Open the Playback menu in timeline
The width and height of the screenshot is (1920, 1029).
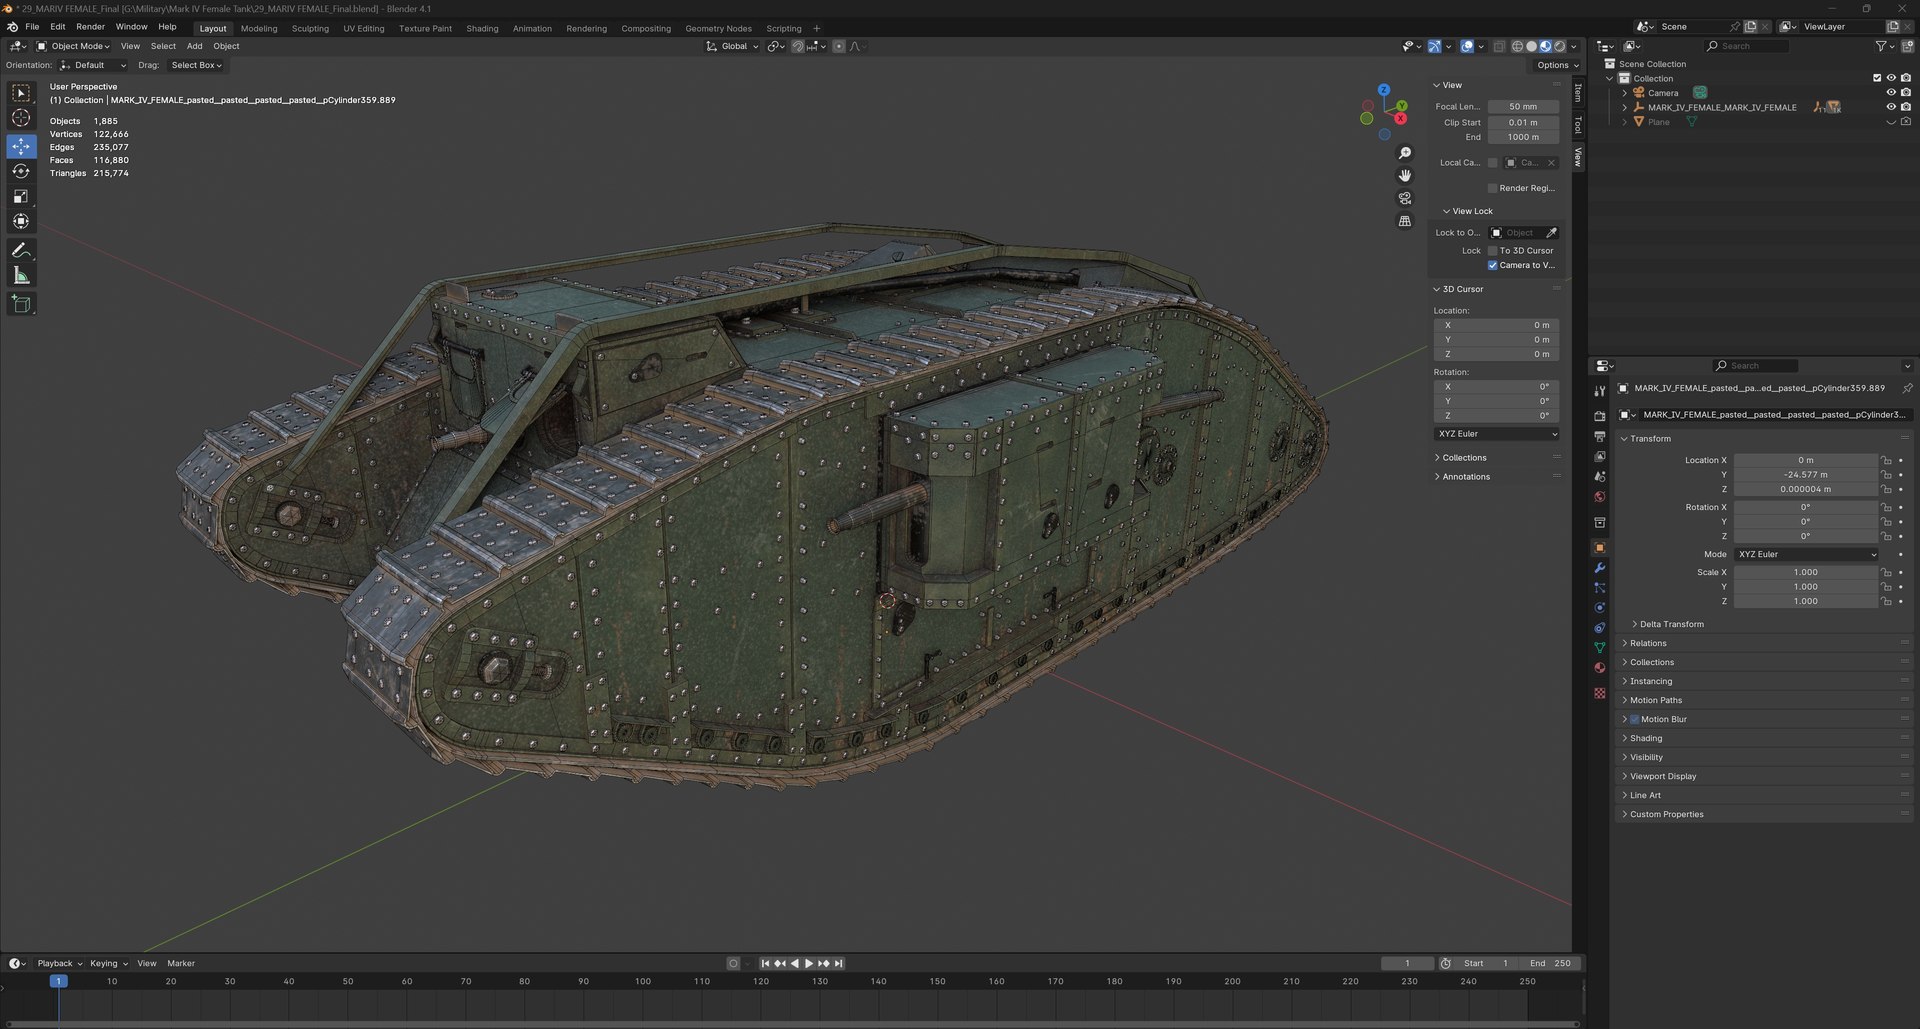point(59,963)
